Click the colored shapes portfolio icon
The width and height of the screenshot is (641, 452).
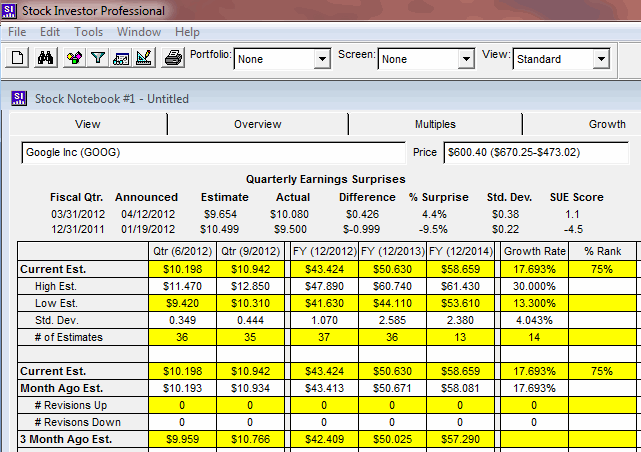tap(74, 59)
